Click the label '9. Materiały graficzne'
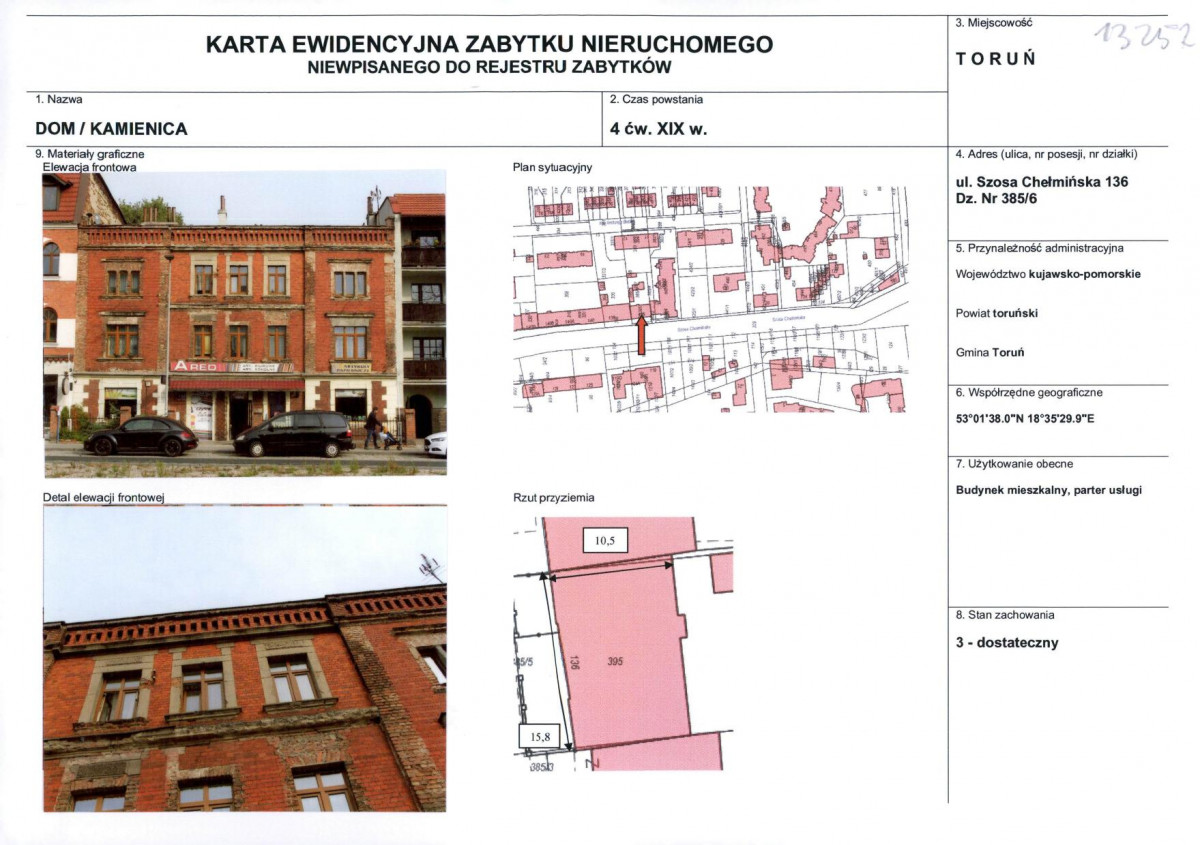The height and width of the screenshot is (845, 1200). click(x=90, y=154)
